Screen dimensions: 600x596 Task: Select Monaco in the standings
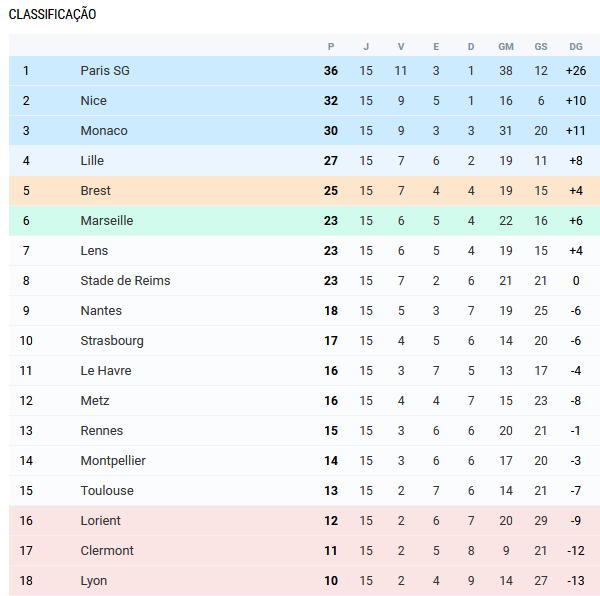click(104, 131)
